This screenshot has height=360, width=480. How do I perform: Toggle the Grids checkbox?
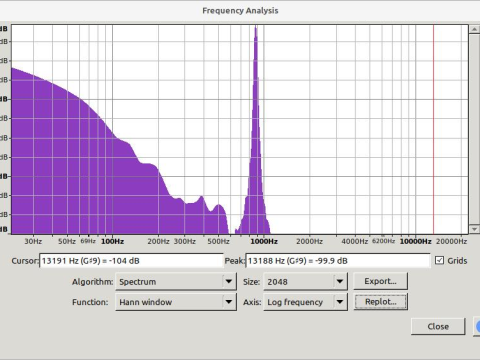point(439,260)
